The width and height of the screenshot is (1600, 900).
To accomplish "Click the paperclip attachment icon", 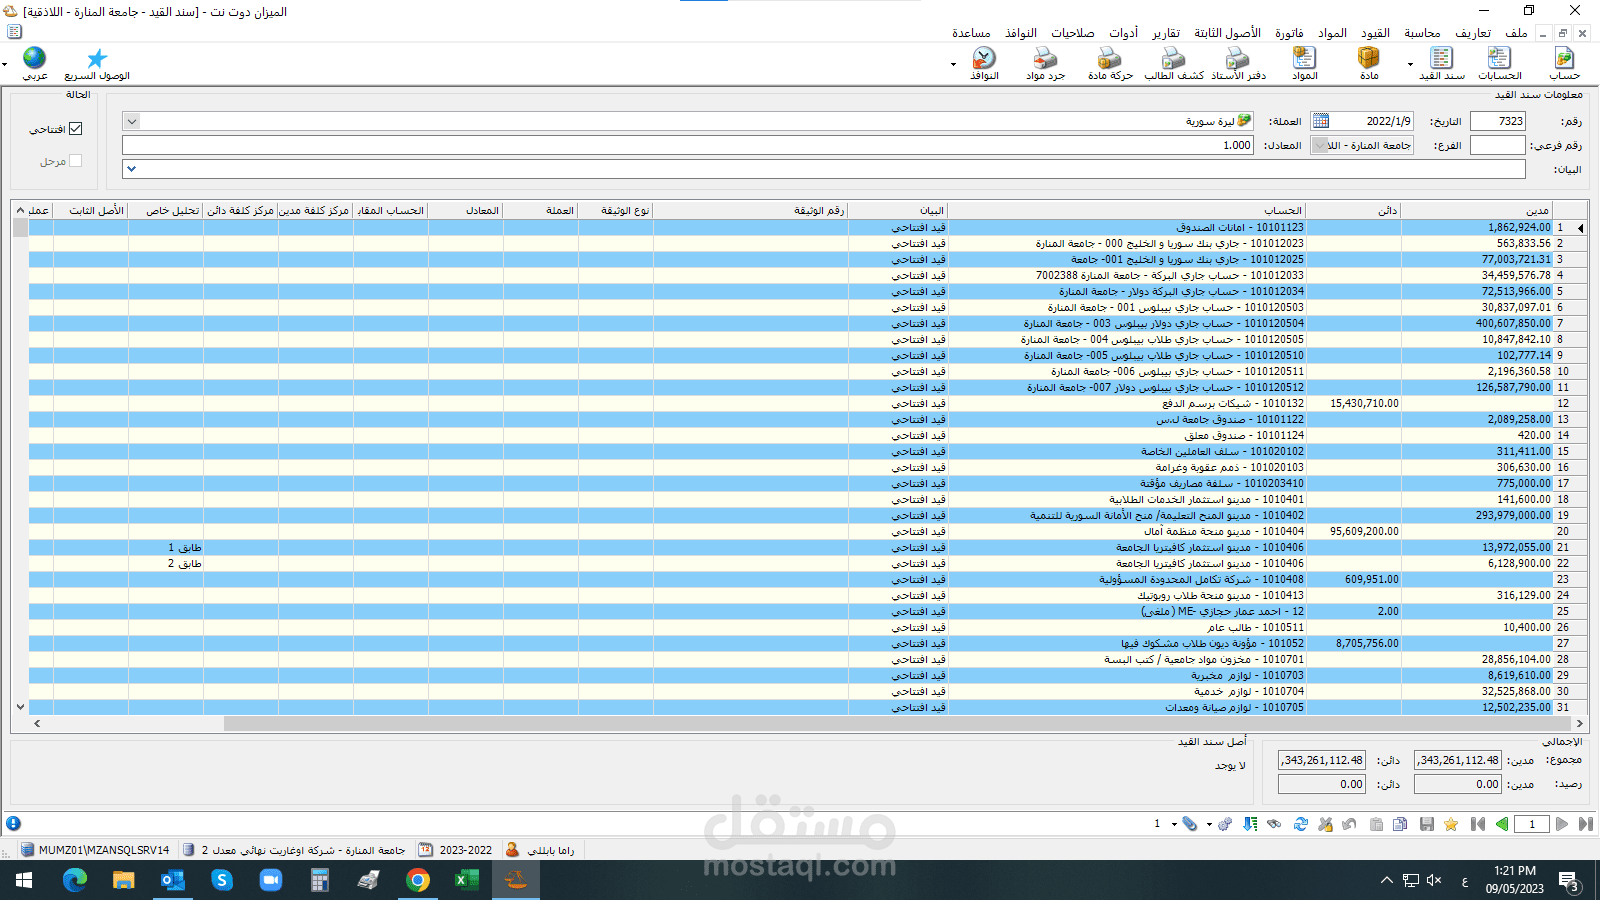I will [1189, 824].
